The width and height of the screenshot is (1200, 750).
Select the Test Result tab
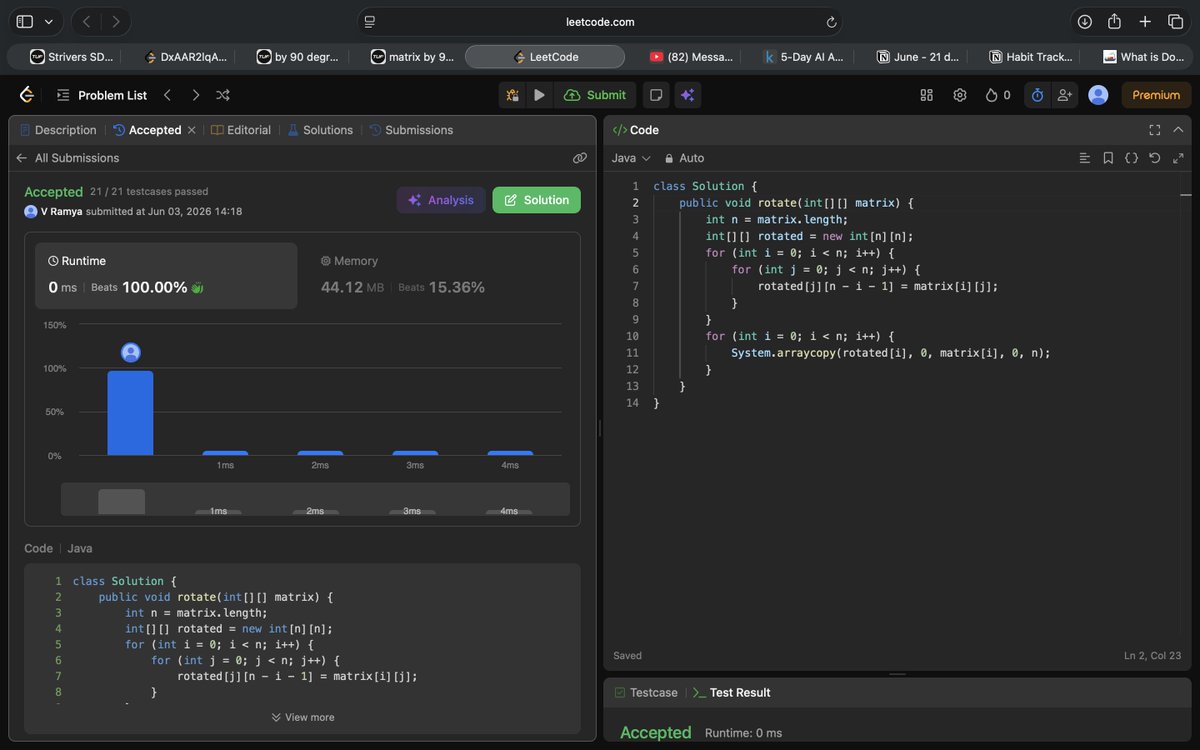(731, 692)
